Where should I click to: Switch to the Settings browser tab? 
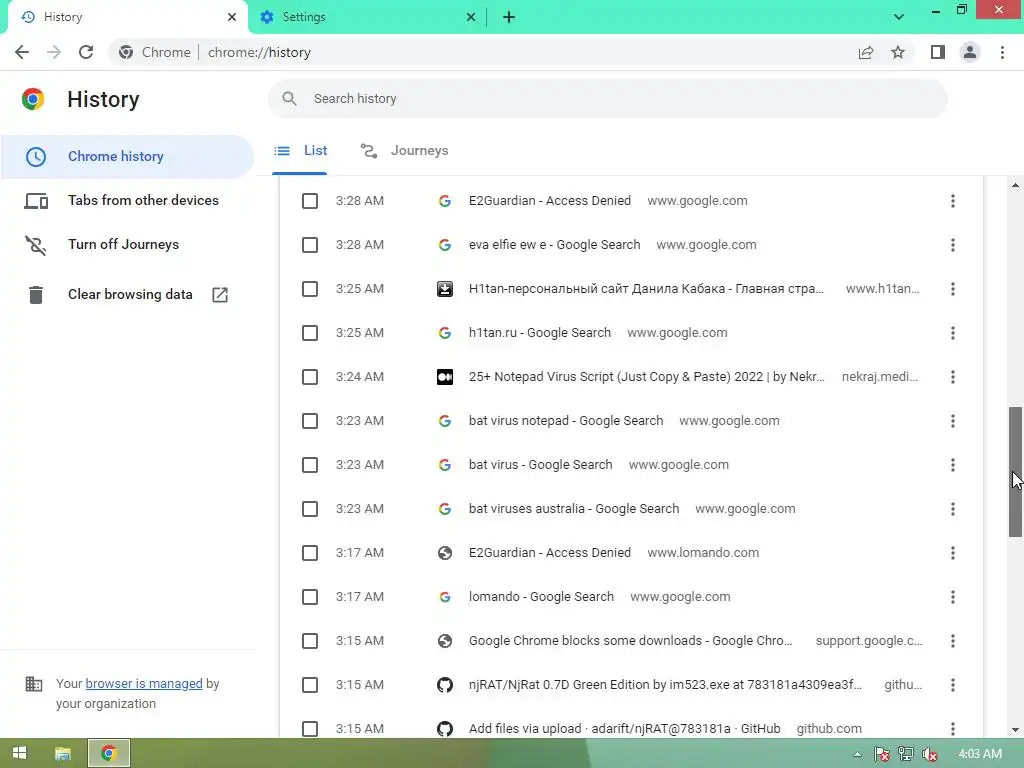point(368,17)
